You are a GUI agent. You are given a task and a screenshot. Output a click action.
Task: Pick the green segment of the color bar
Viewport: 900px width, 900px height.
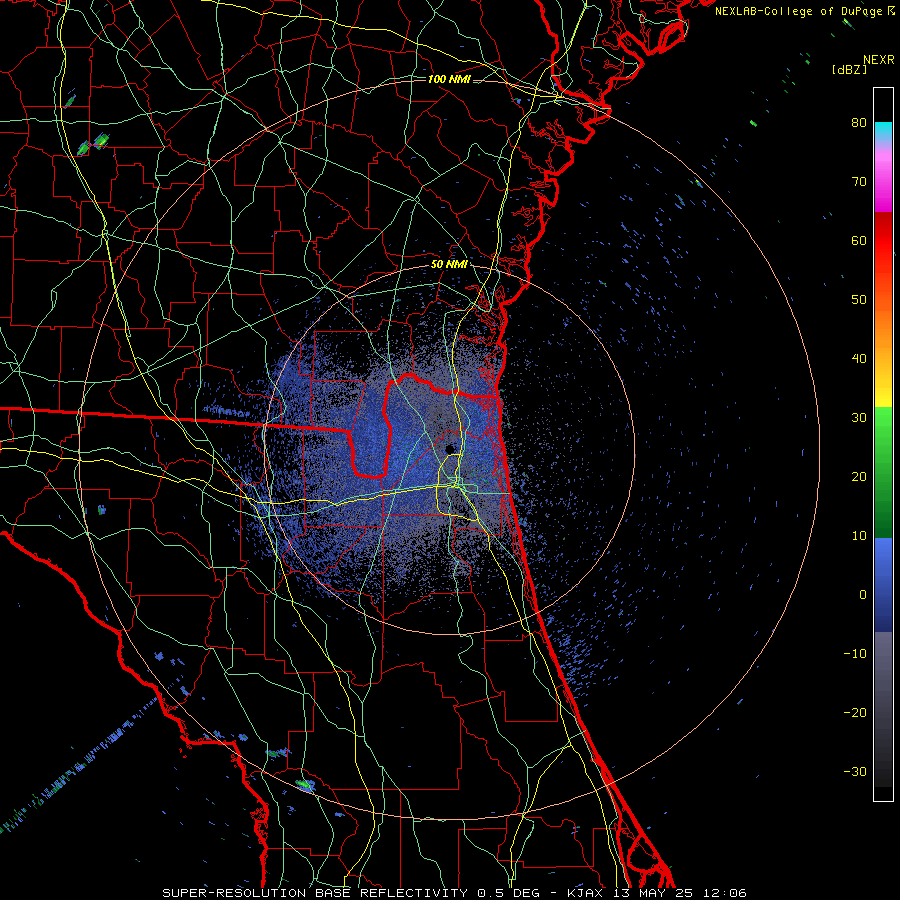[883, 472]
